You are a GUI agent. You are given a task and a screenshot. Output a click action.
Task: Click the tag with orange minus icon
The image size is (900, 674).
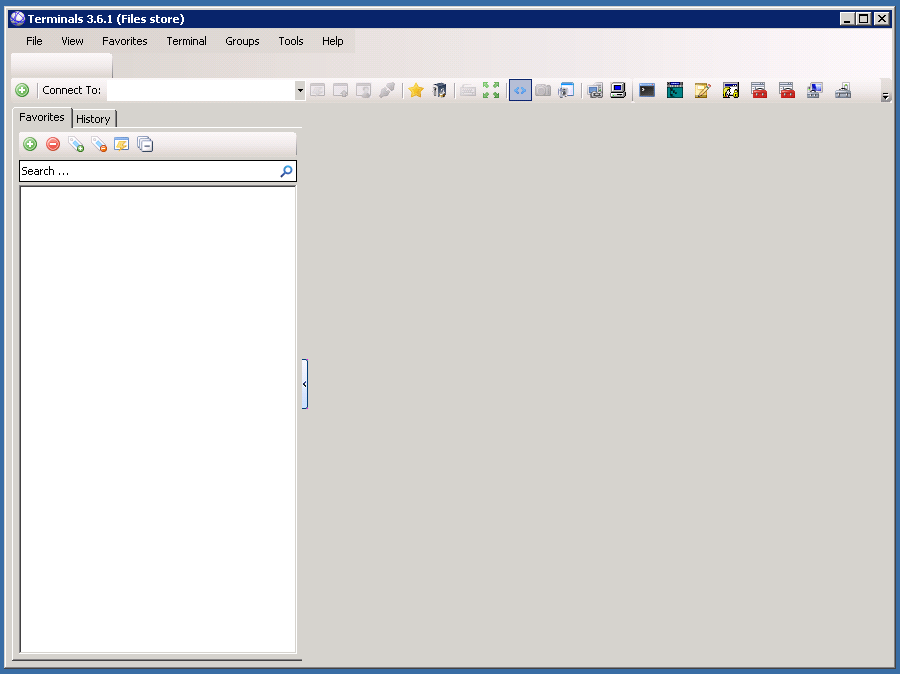click(x=99, y=144)
